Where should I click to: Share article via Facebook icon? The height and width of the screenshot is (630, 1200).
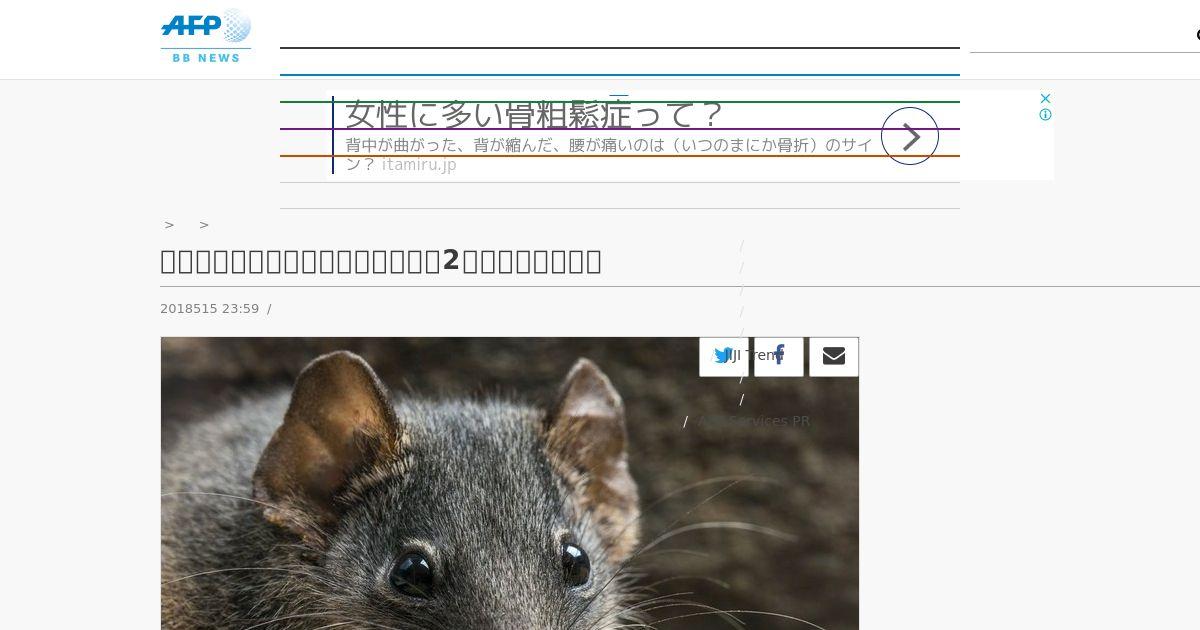click(x=779, y=356)
